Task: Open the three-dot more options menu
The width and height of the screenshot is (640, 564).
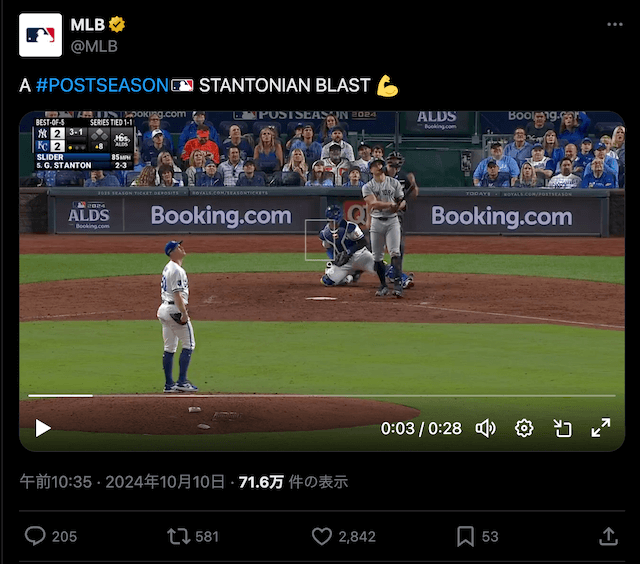Action: pyautogui.click(x=615, y=24)
